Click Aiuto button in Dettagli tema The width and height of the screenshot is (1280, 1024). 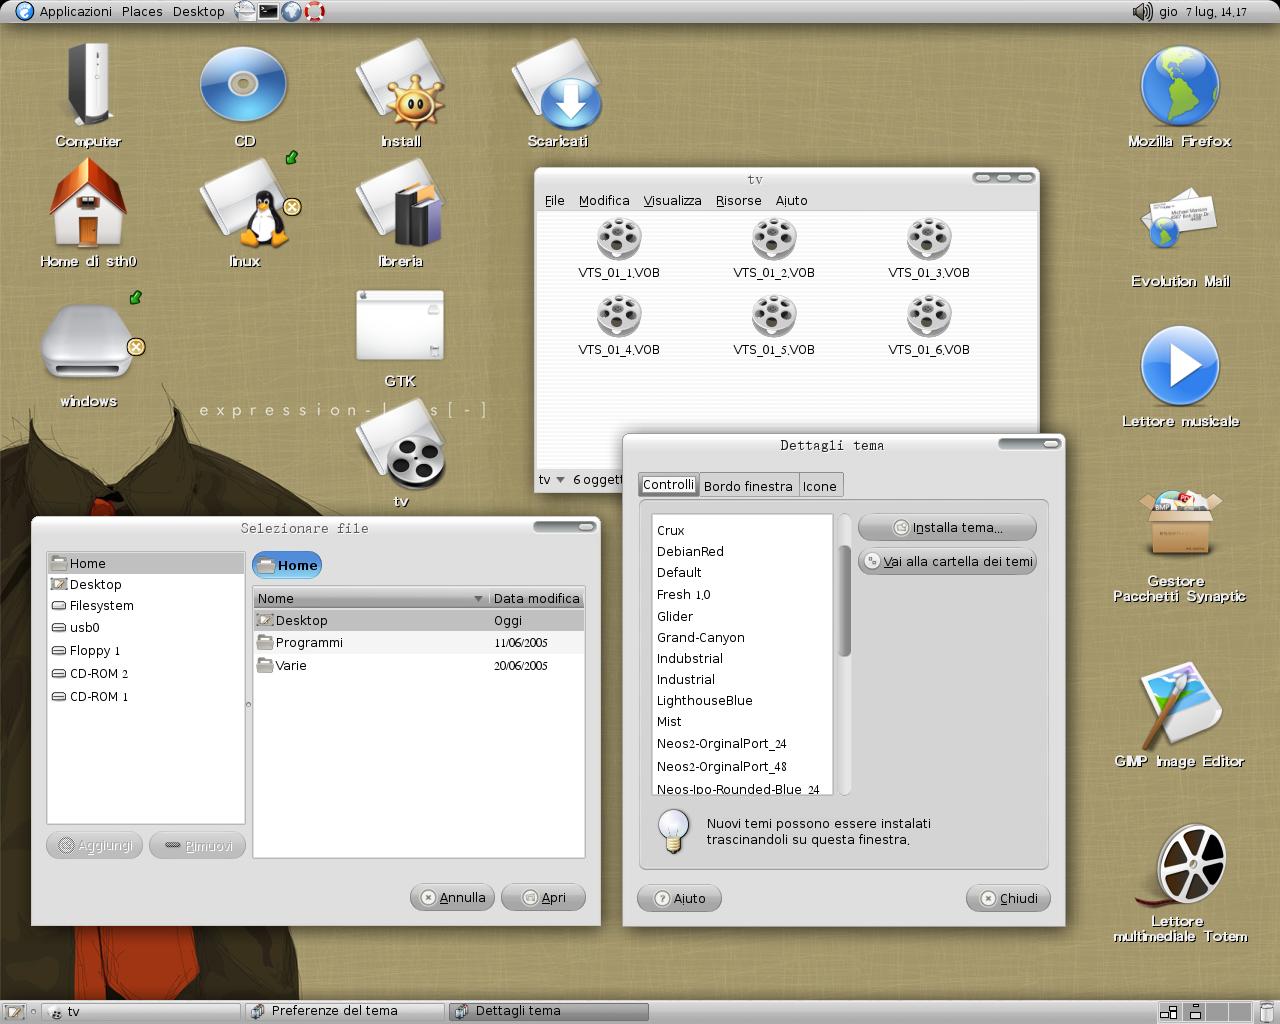679,898
